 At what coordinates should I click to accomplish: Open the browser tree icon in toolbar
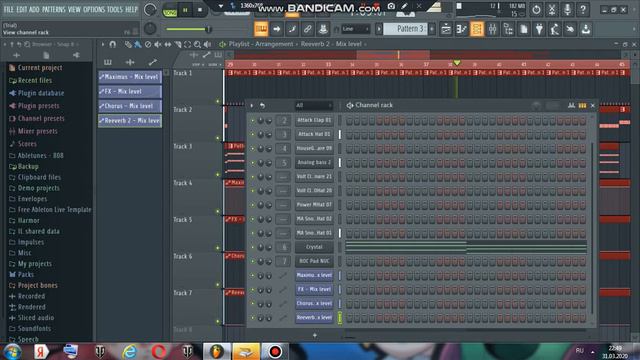[508, 29]
